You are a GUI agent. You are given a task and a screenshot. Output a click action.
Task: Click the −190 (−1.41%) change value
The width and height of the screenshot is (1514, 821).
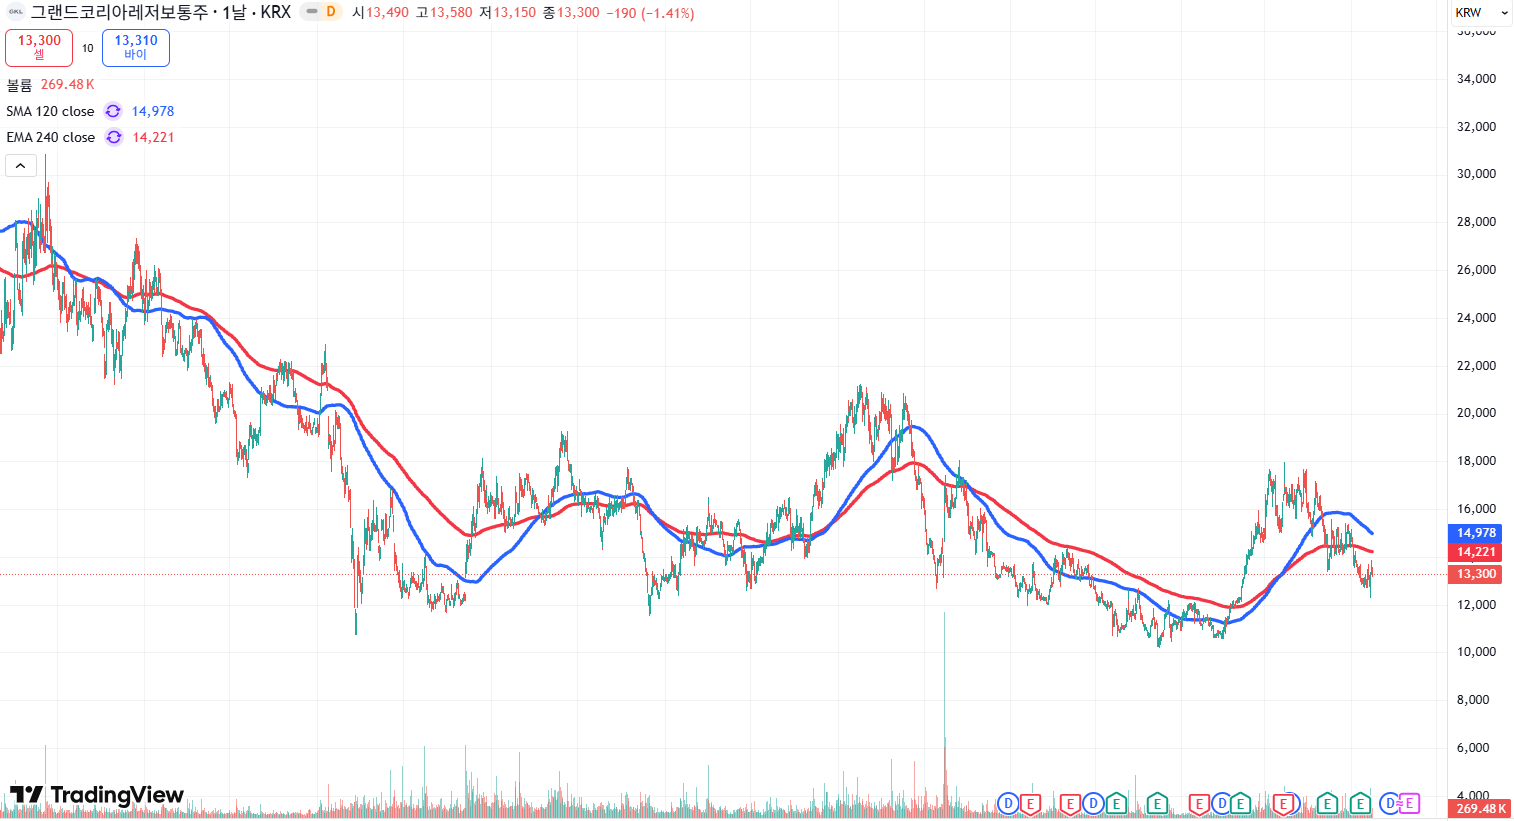[x=650, y=13]
